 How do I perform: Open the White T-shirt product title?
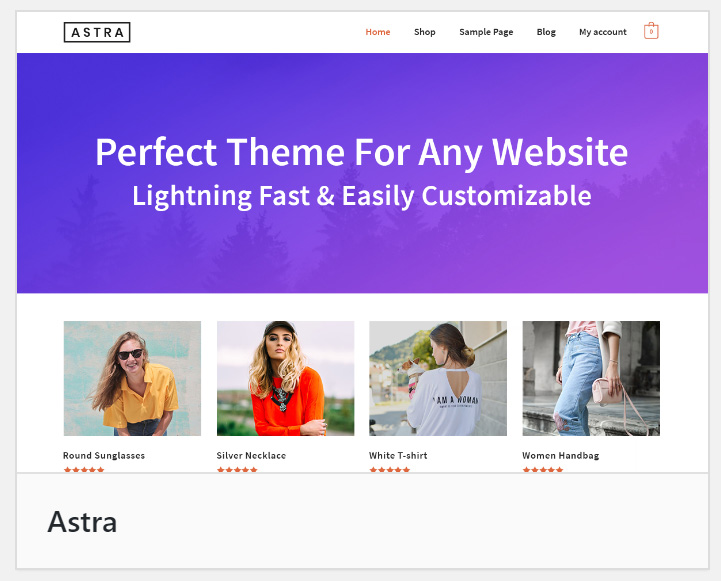coord(398,456)
